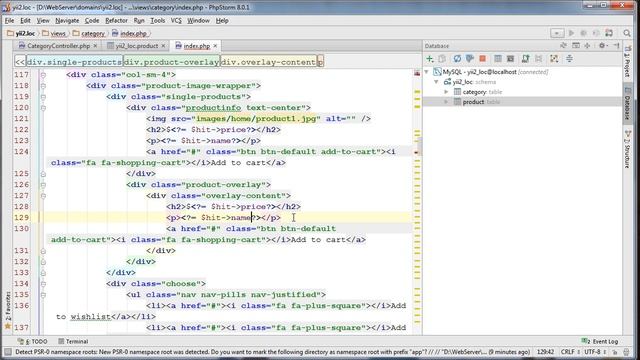This screenshot has width=640, height=360.
Task: Click the database filter icon
Action: coord(470,59)
